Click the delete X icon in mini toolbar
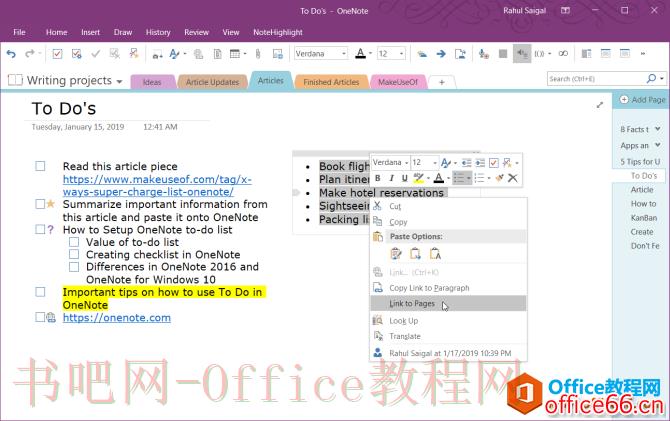The width and height of the screenshot is (670, 421). point(513,178)
